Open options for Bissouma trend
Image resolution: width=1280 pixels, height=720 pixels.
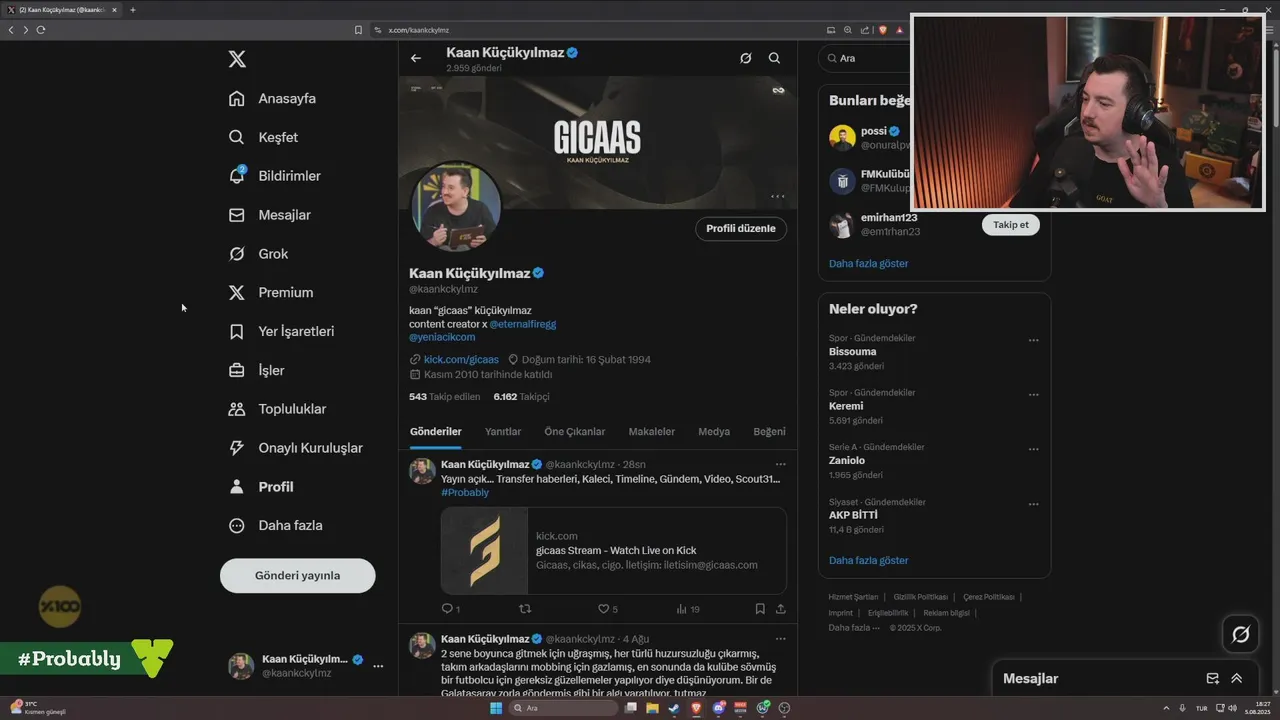pos(1034,340)
